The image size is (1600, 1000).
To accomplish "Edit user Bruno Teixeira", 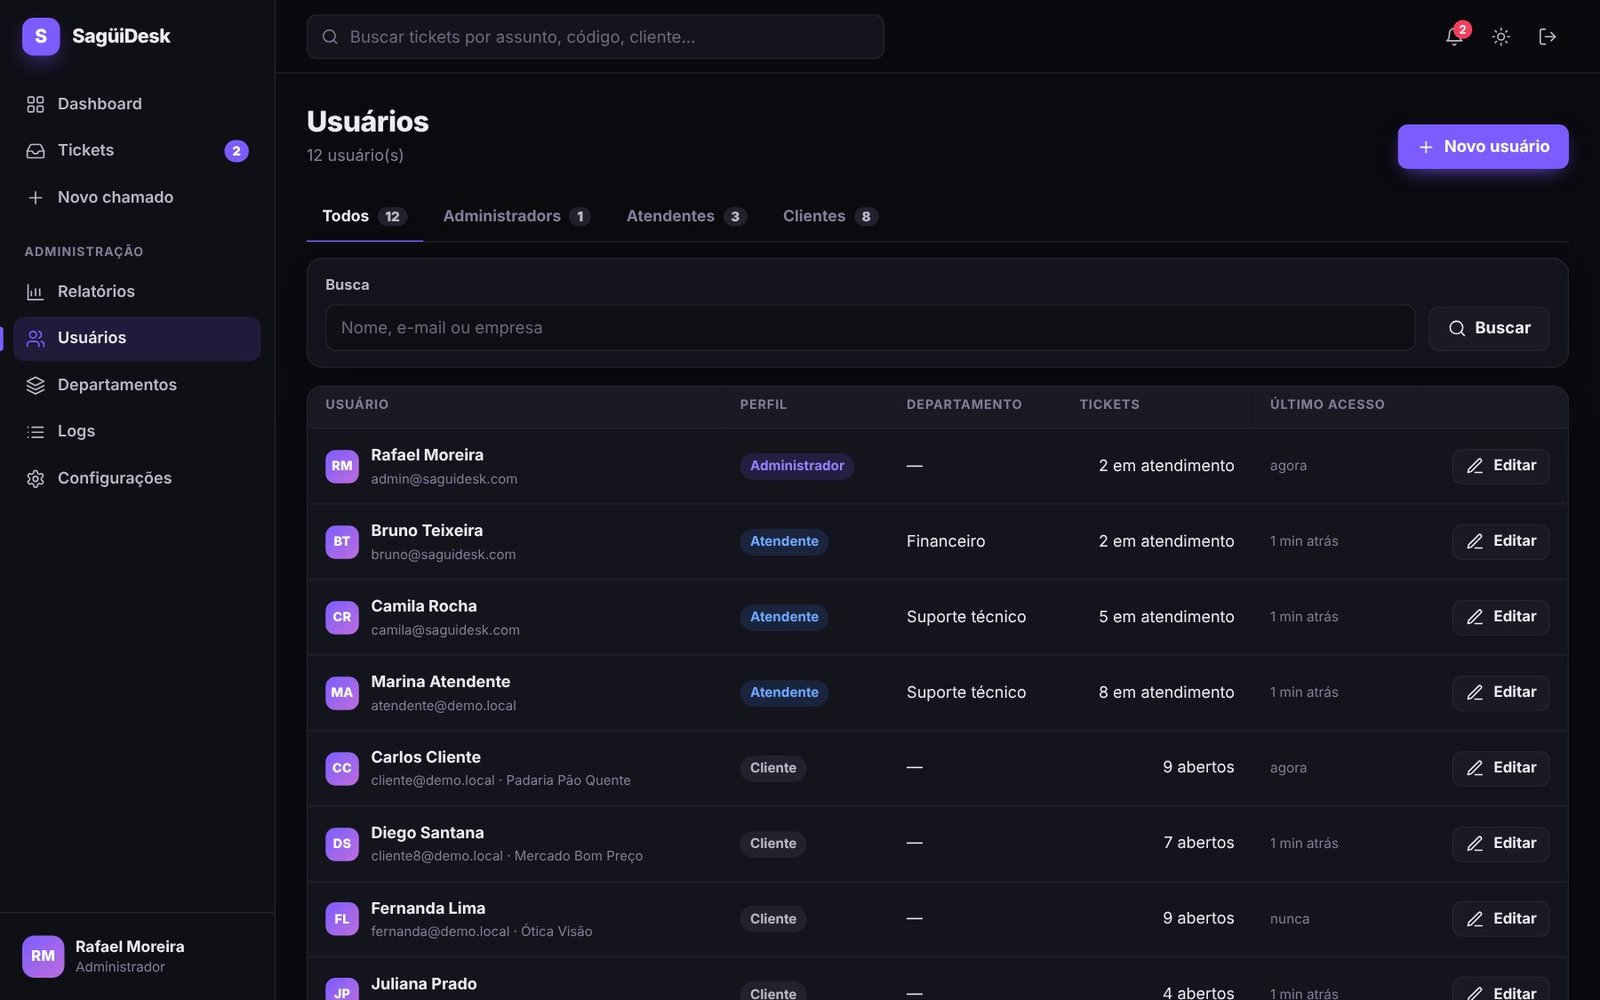I will pyautogui.click(x=1501, y=541).
